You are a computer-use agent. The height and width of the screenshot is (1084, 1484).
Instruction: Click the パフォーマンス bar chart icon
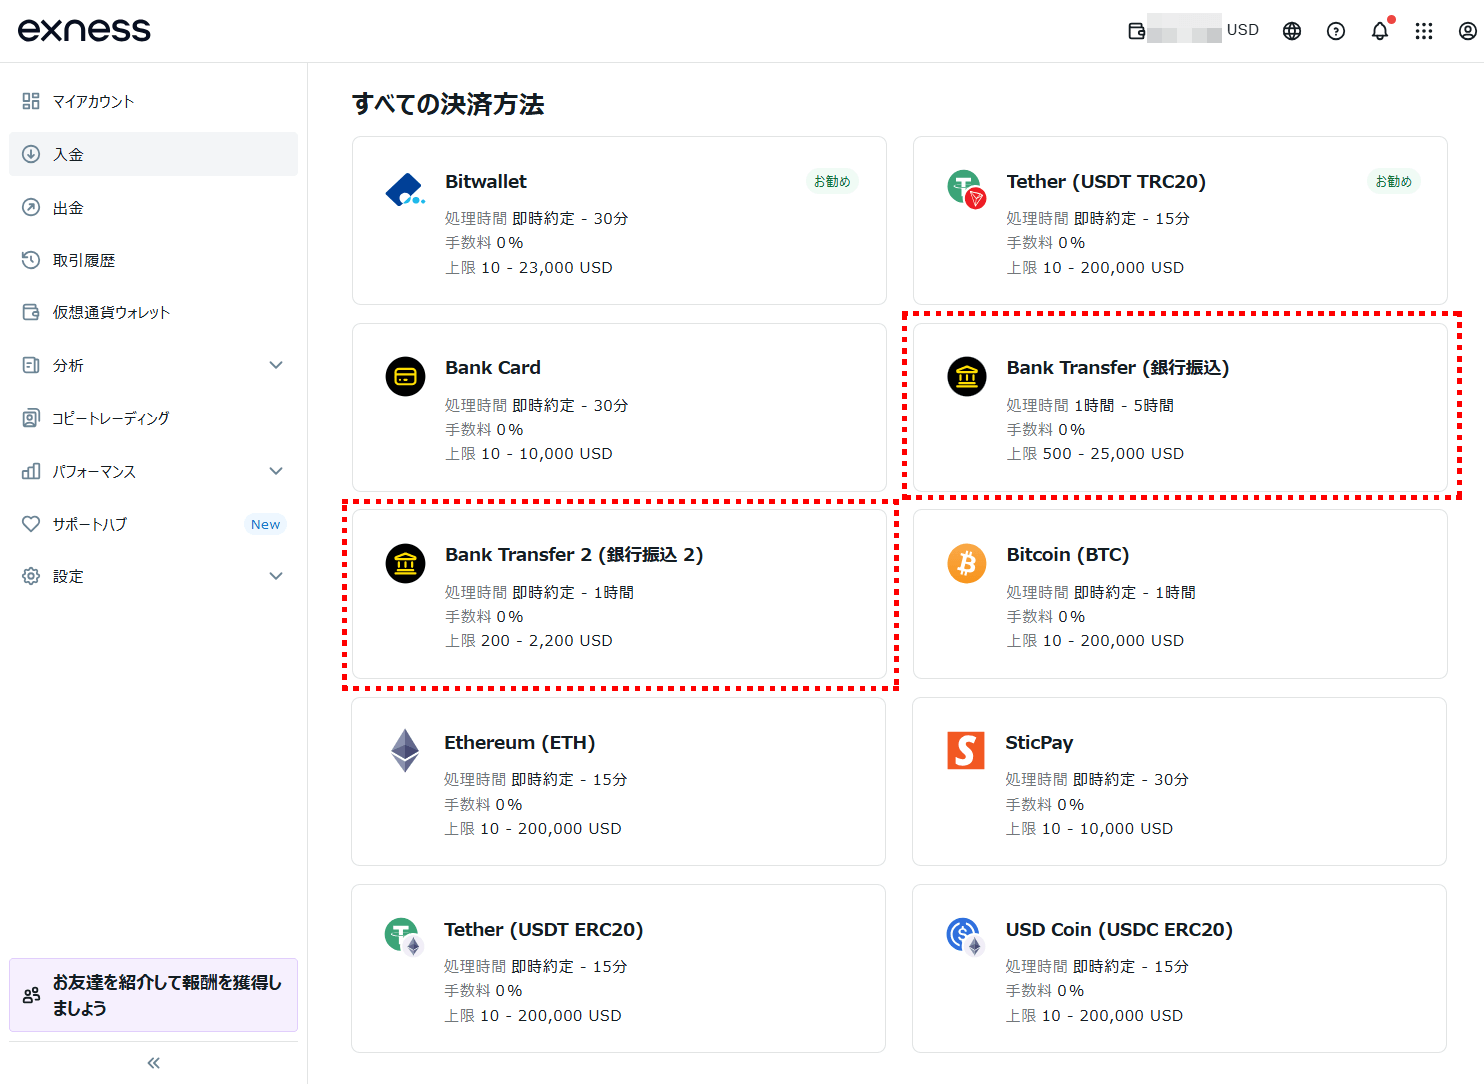point(31,471)
